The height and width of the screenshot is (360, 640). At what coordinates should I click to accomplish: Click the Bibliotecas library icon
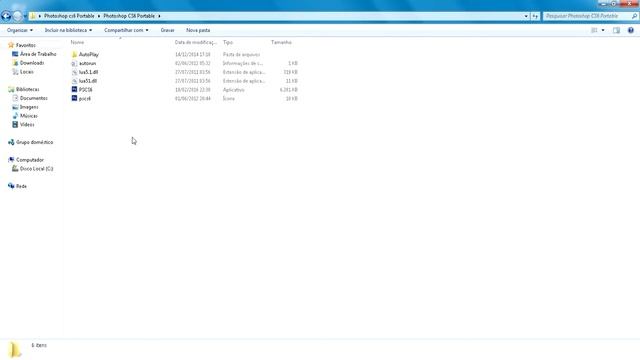coord(11,89)
